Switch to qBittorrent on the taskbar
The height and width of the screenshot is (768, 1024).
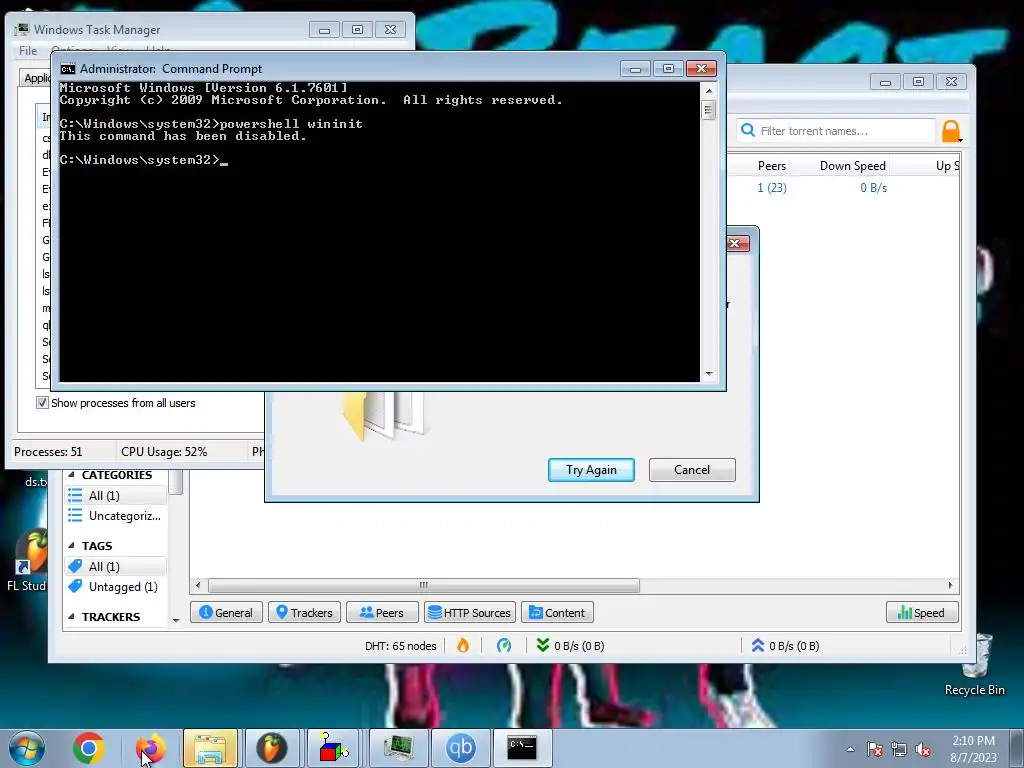click(460, 748)
